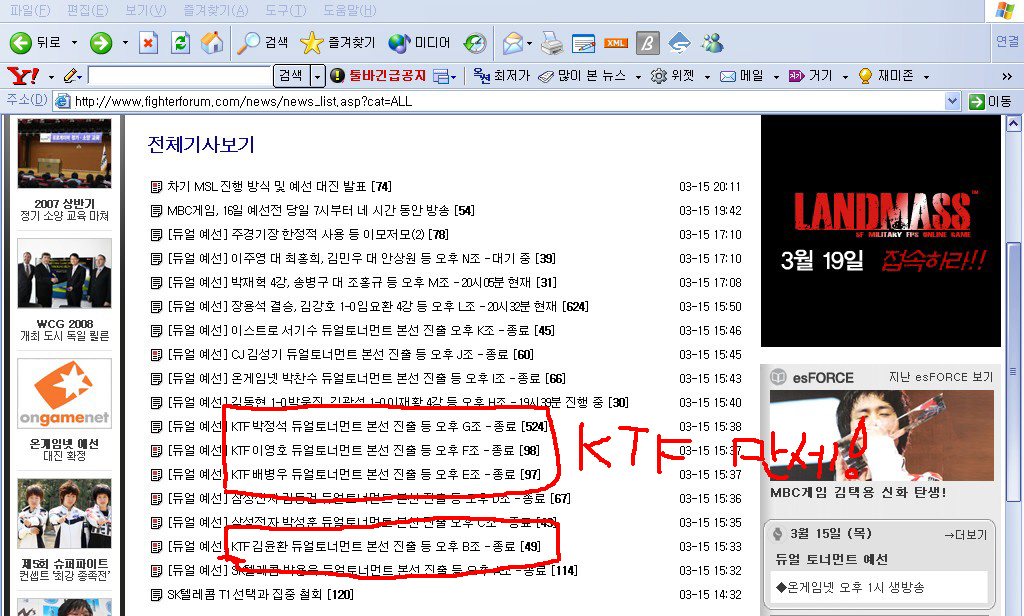Open the 미디어 media panel
1024x616 pixels.
(x=419, y=43)
